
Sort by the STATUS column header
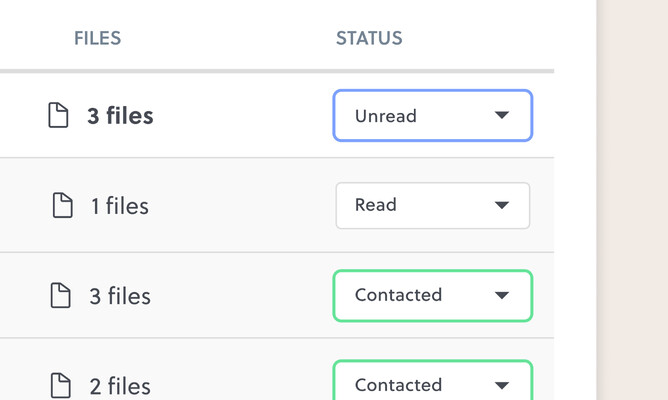(369, 39)
